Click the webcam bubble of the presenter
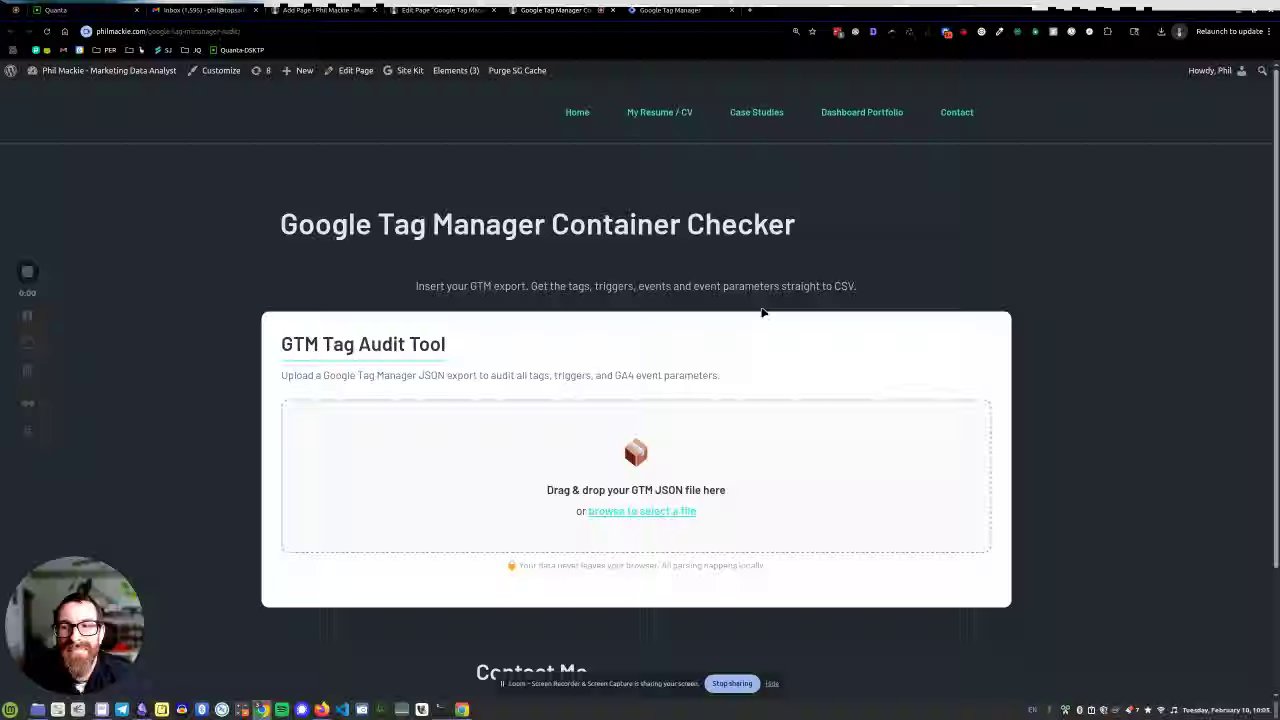This screenshot has height=720, width=1280. pyautogui.click(x=74, y=627)
